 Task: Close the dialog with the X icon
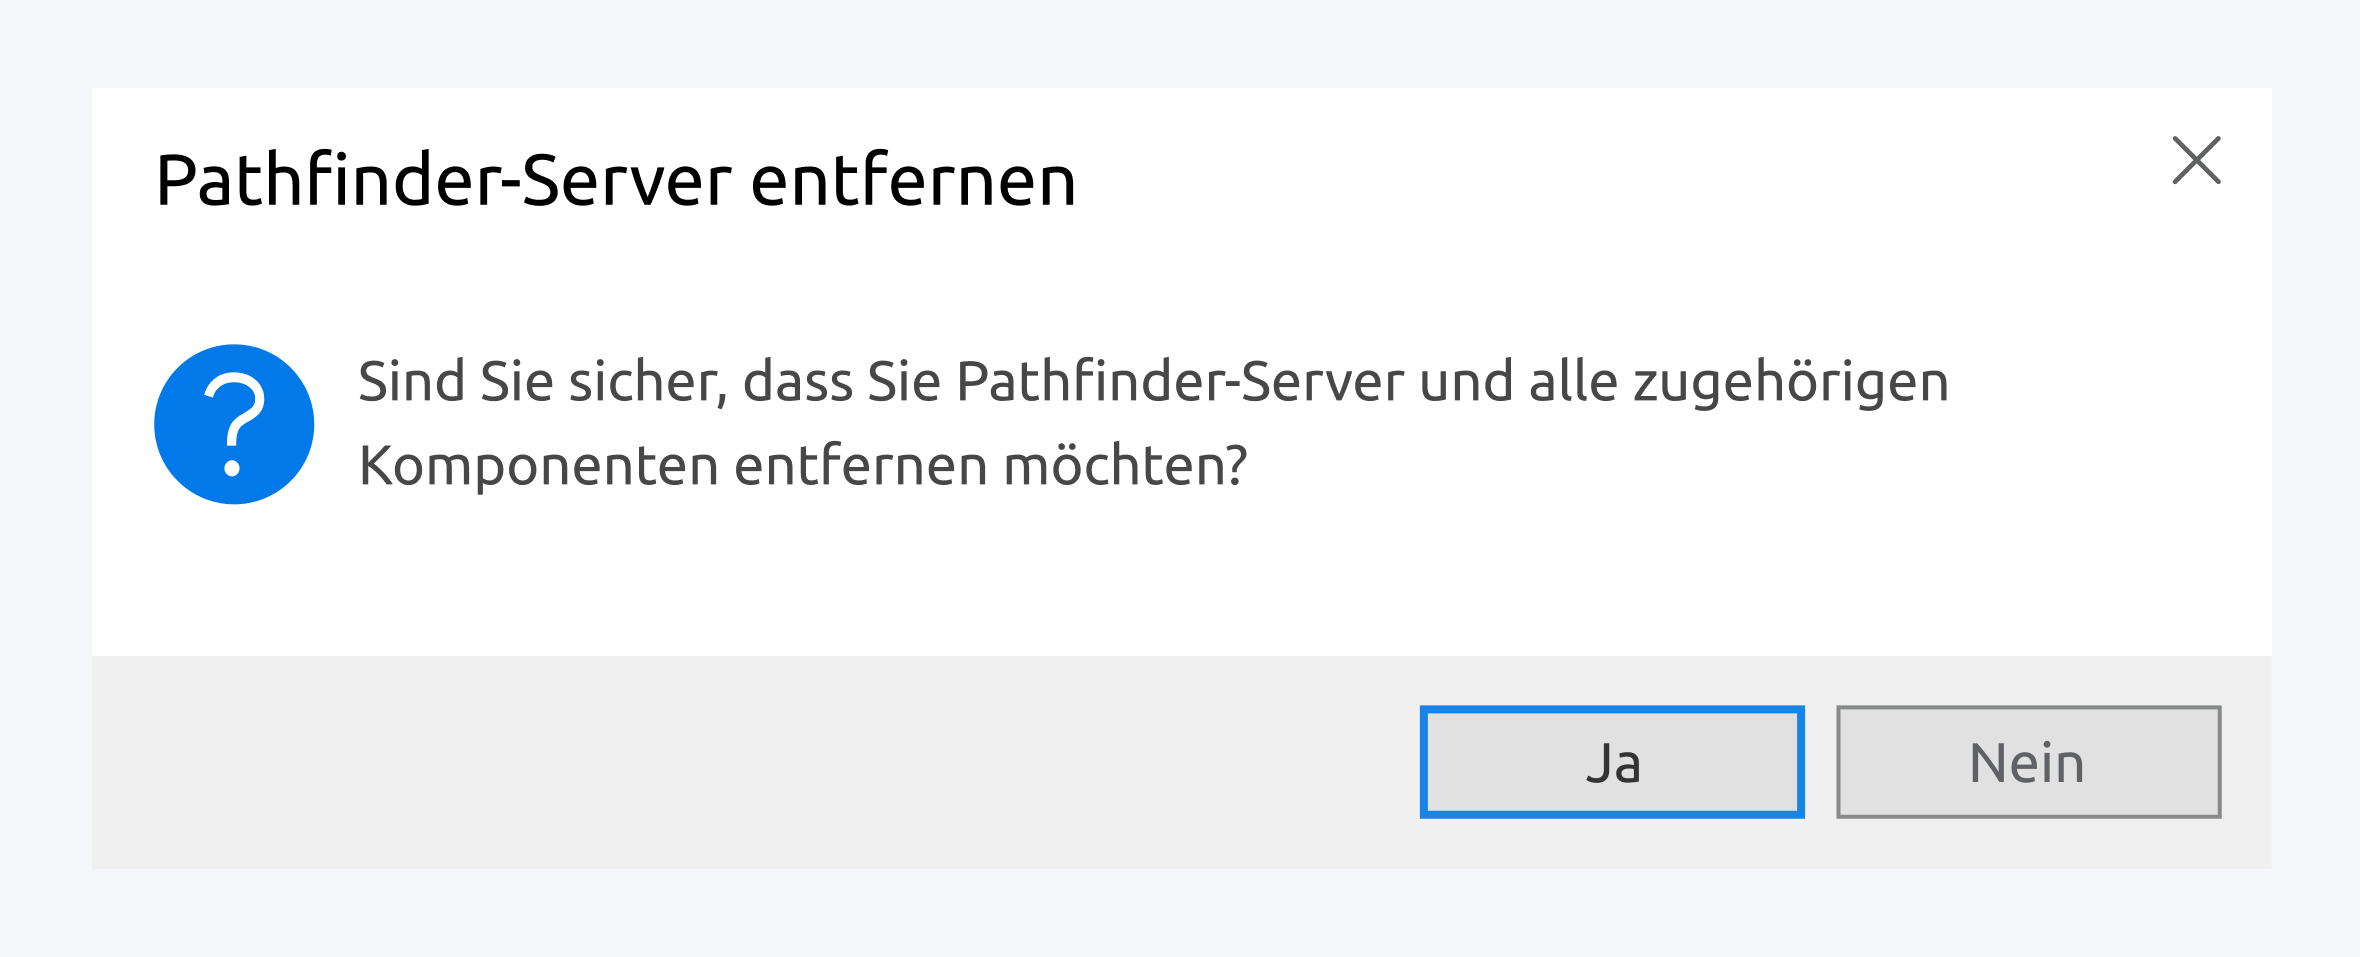click(x=2196, y=161)
